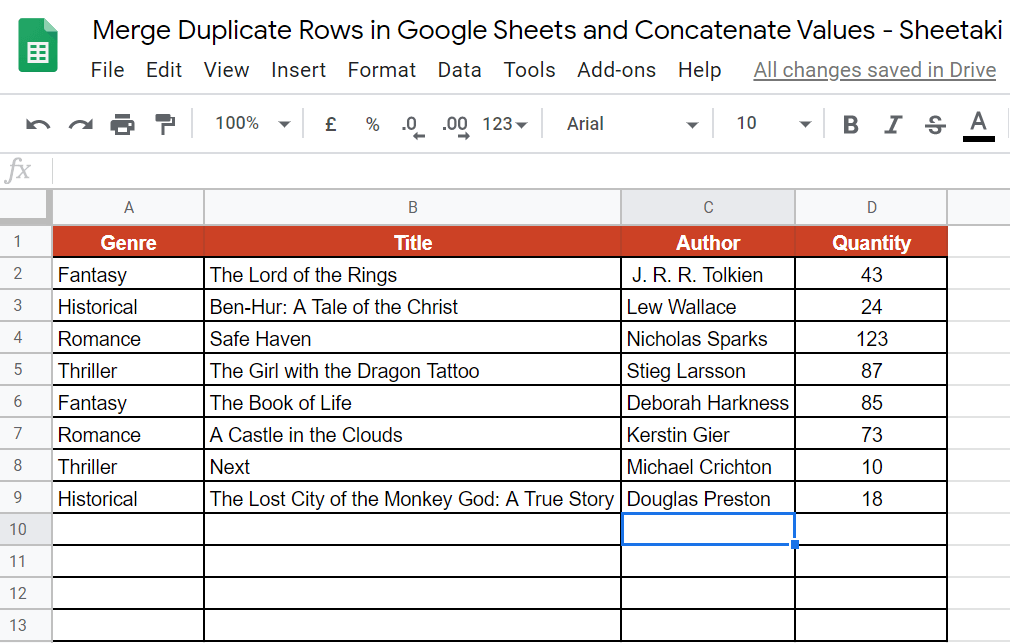
Task: Click the document title to rename
Action: click(547, 30)
